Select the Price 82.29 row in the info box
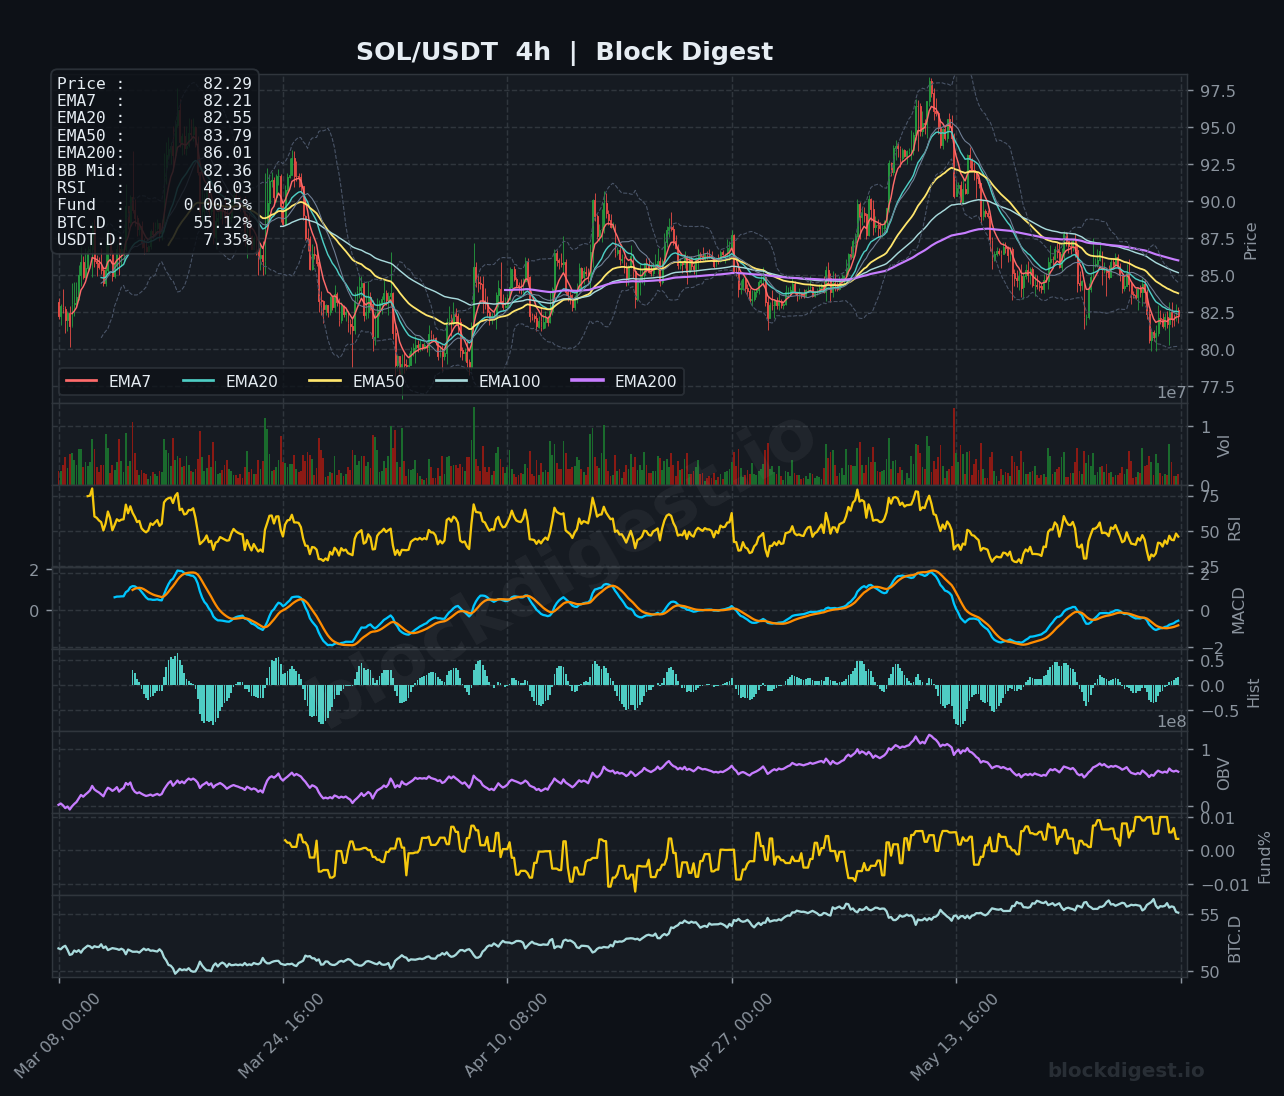Screen dimensions: 1284x1096 (x=154, y=84)
